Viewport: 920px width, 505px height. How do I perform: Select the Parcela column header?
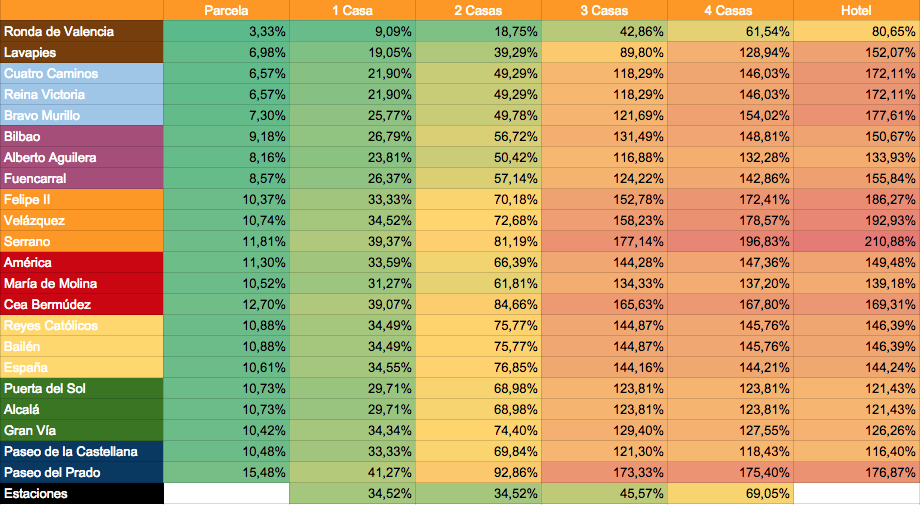pos(226,10)
